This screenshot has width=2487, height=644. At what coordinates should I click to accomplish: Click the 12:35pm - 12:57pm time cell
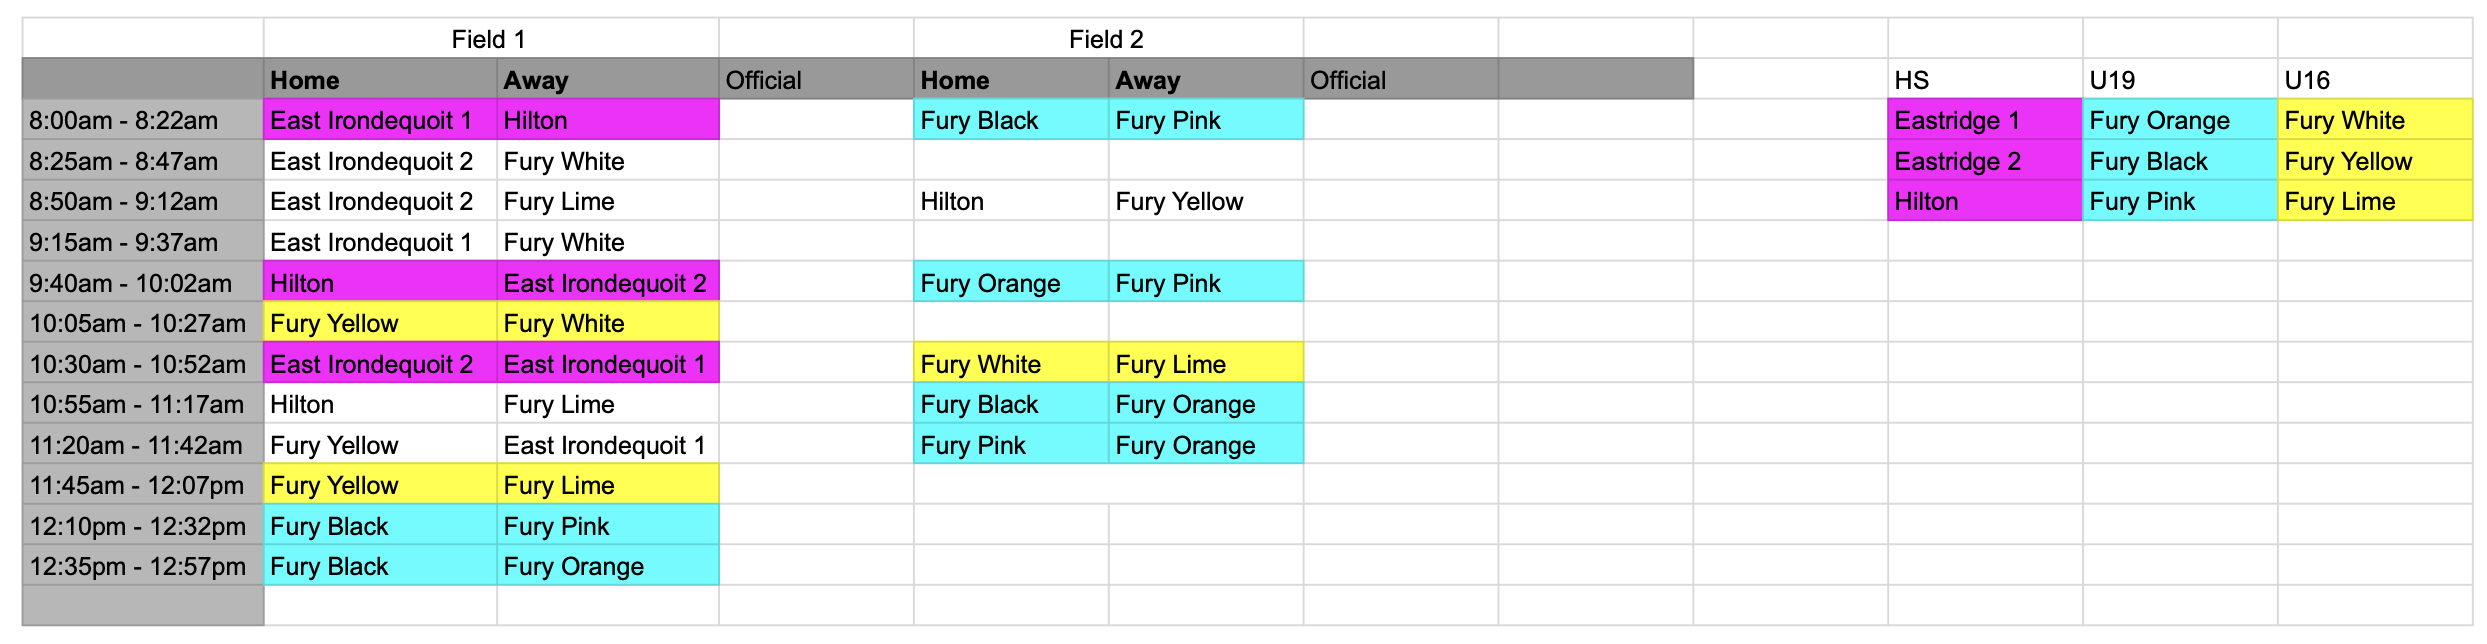point(143,566)
